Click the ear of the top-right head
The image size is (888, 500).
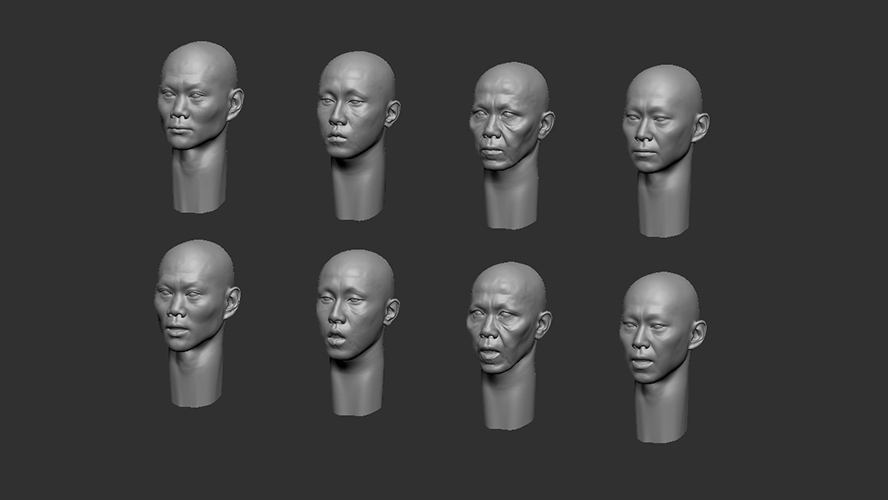tap(701, 127)
